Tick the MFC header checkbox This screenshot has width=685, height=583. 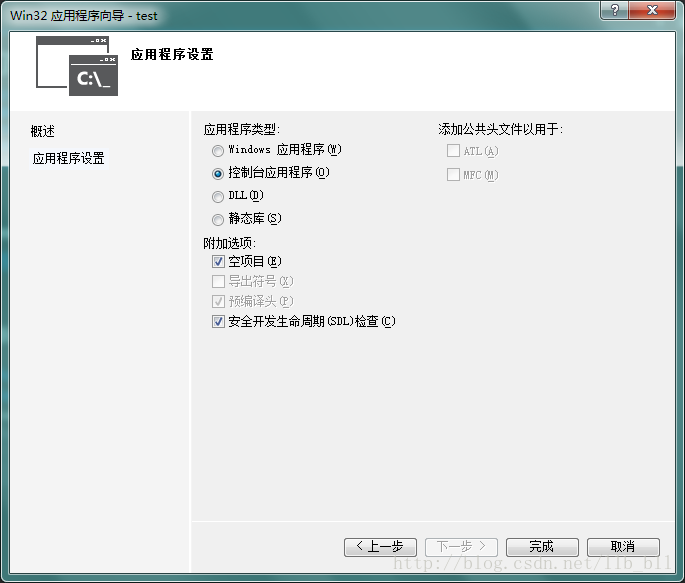453,175
